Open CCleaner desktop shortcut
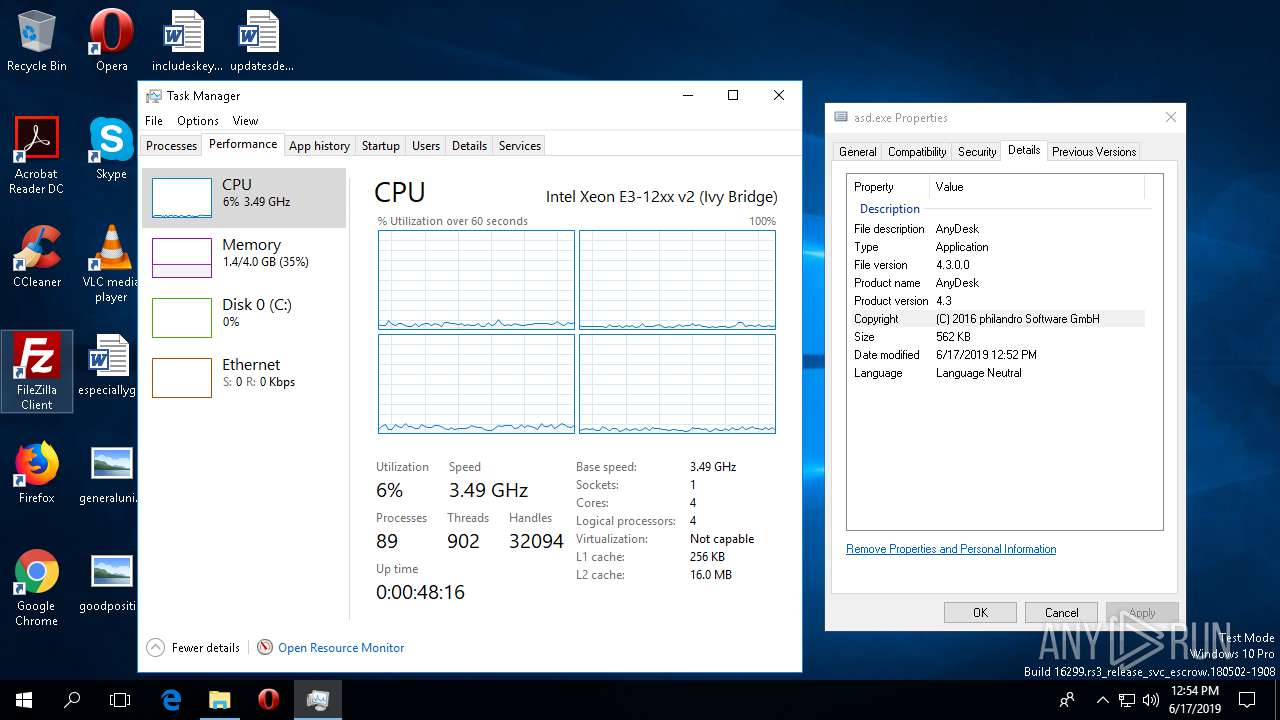The height and width of the screenshot is (720, 1280). pos(37,257)
